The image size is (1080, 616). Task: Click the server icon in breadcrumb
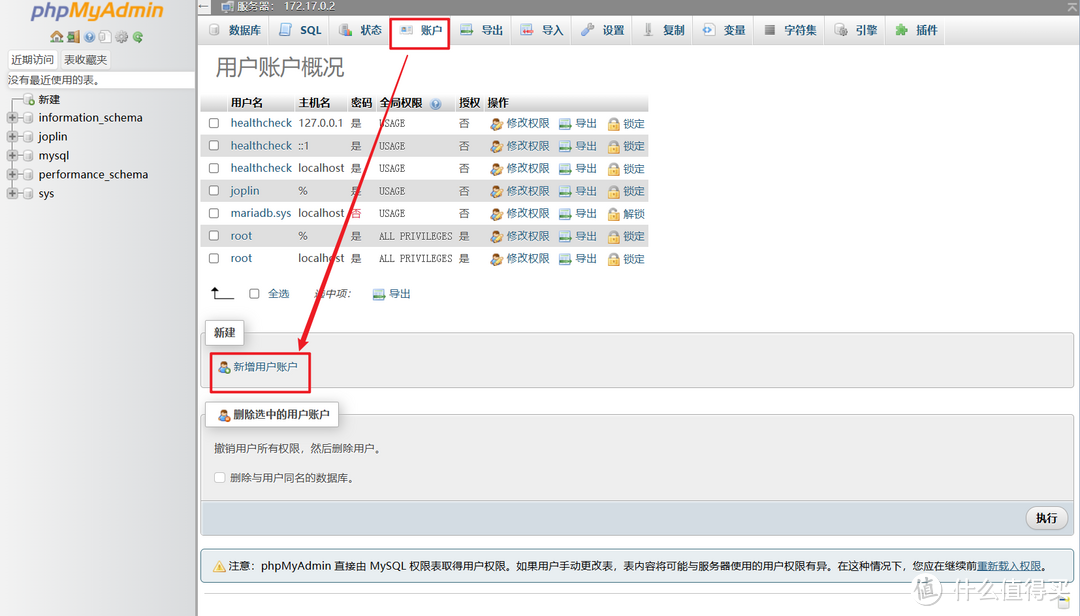tap(227, 7)
